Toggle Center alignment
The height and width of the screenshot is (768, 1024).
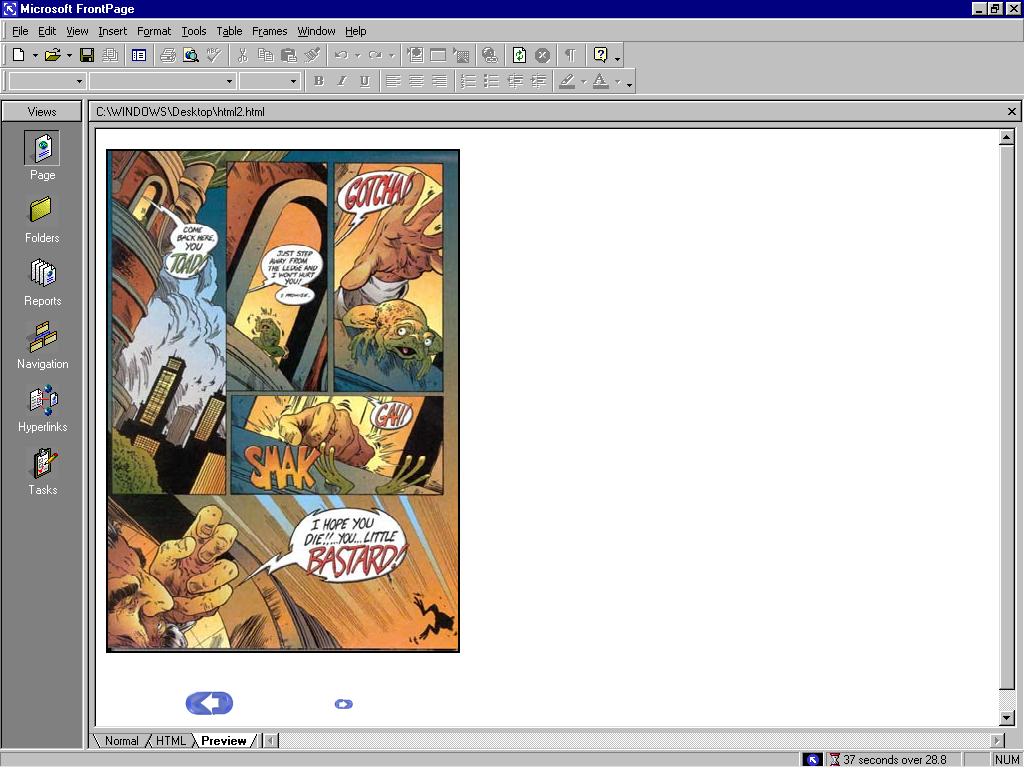[417, 81]
